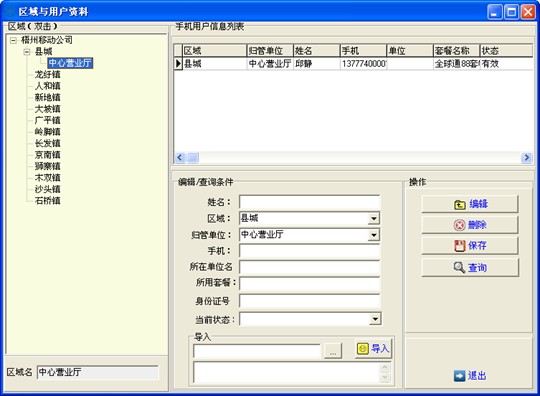The height and width of the screenshot is (396, 540).
Task: Click the 查询 search button
Action: coord(470,268)
